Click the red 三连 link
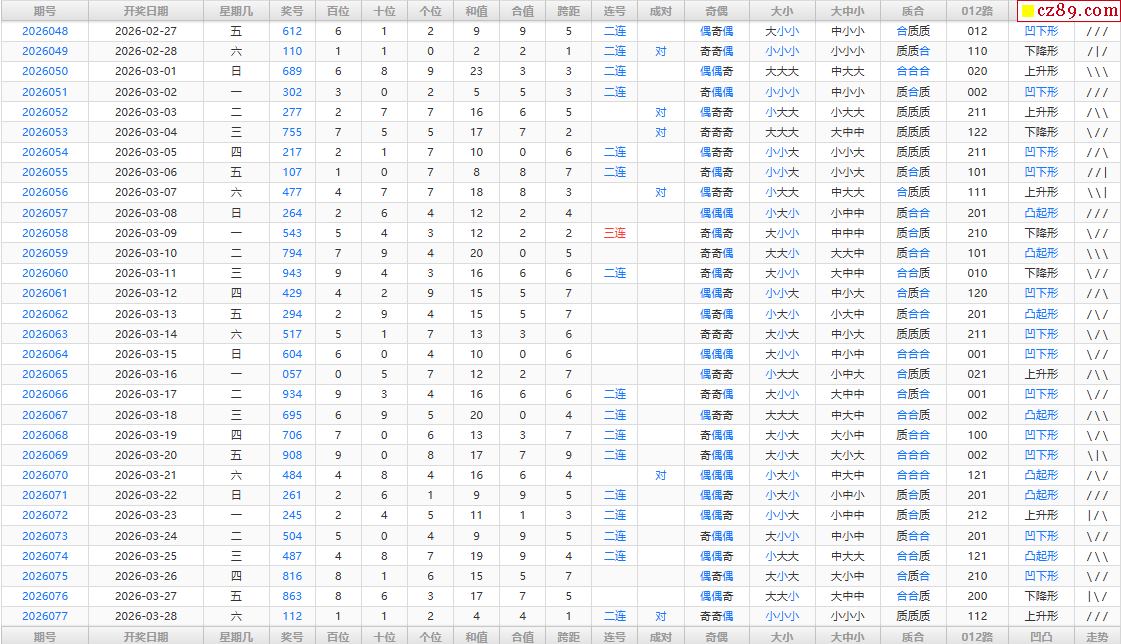Screen dimensions: 1121x644 (615, 233)
